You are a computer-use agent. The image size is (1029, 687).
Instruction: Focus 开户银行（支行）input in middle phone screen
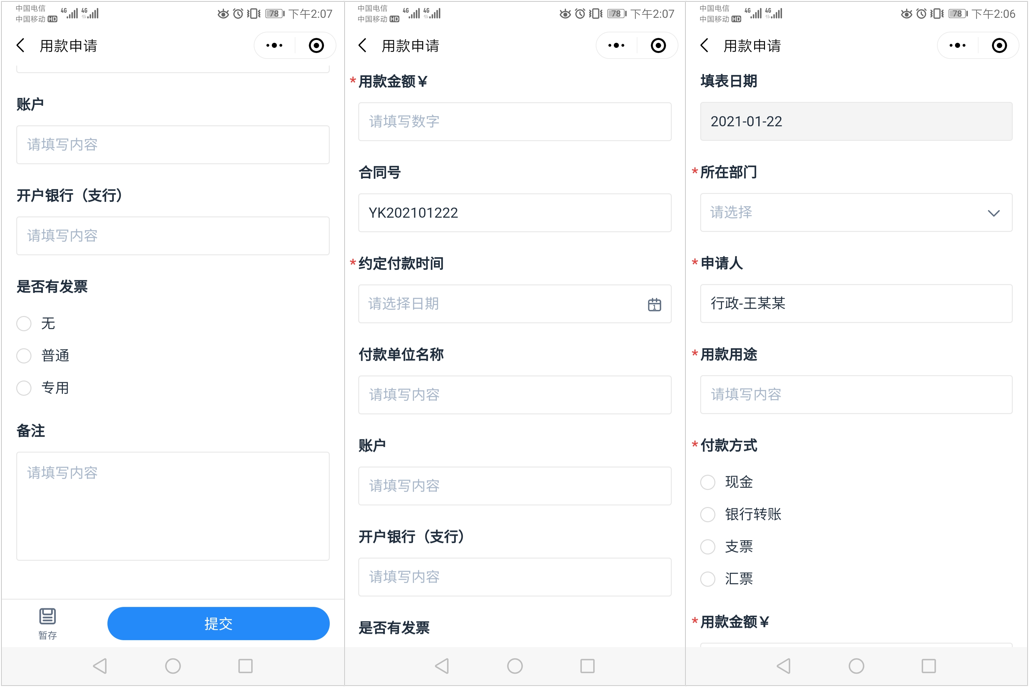pyautogui.click(x=515, y=577)
